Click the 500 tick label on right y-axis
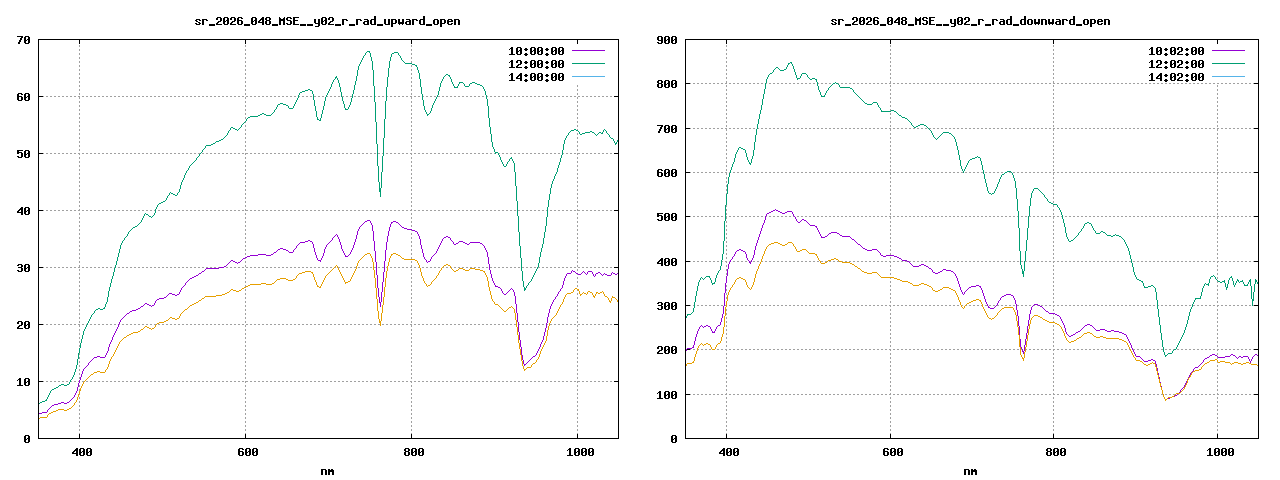This screenshot has width=1280, height=480. (666, 217)
